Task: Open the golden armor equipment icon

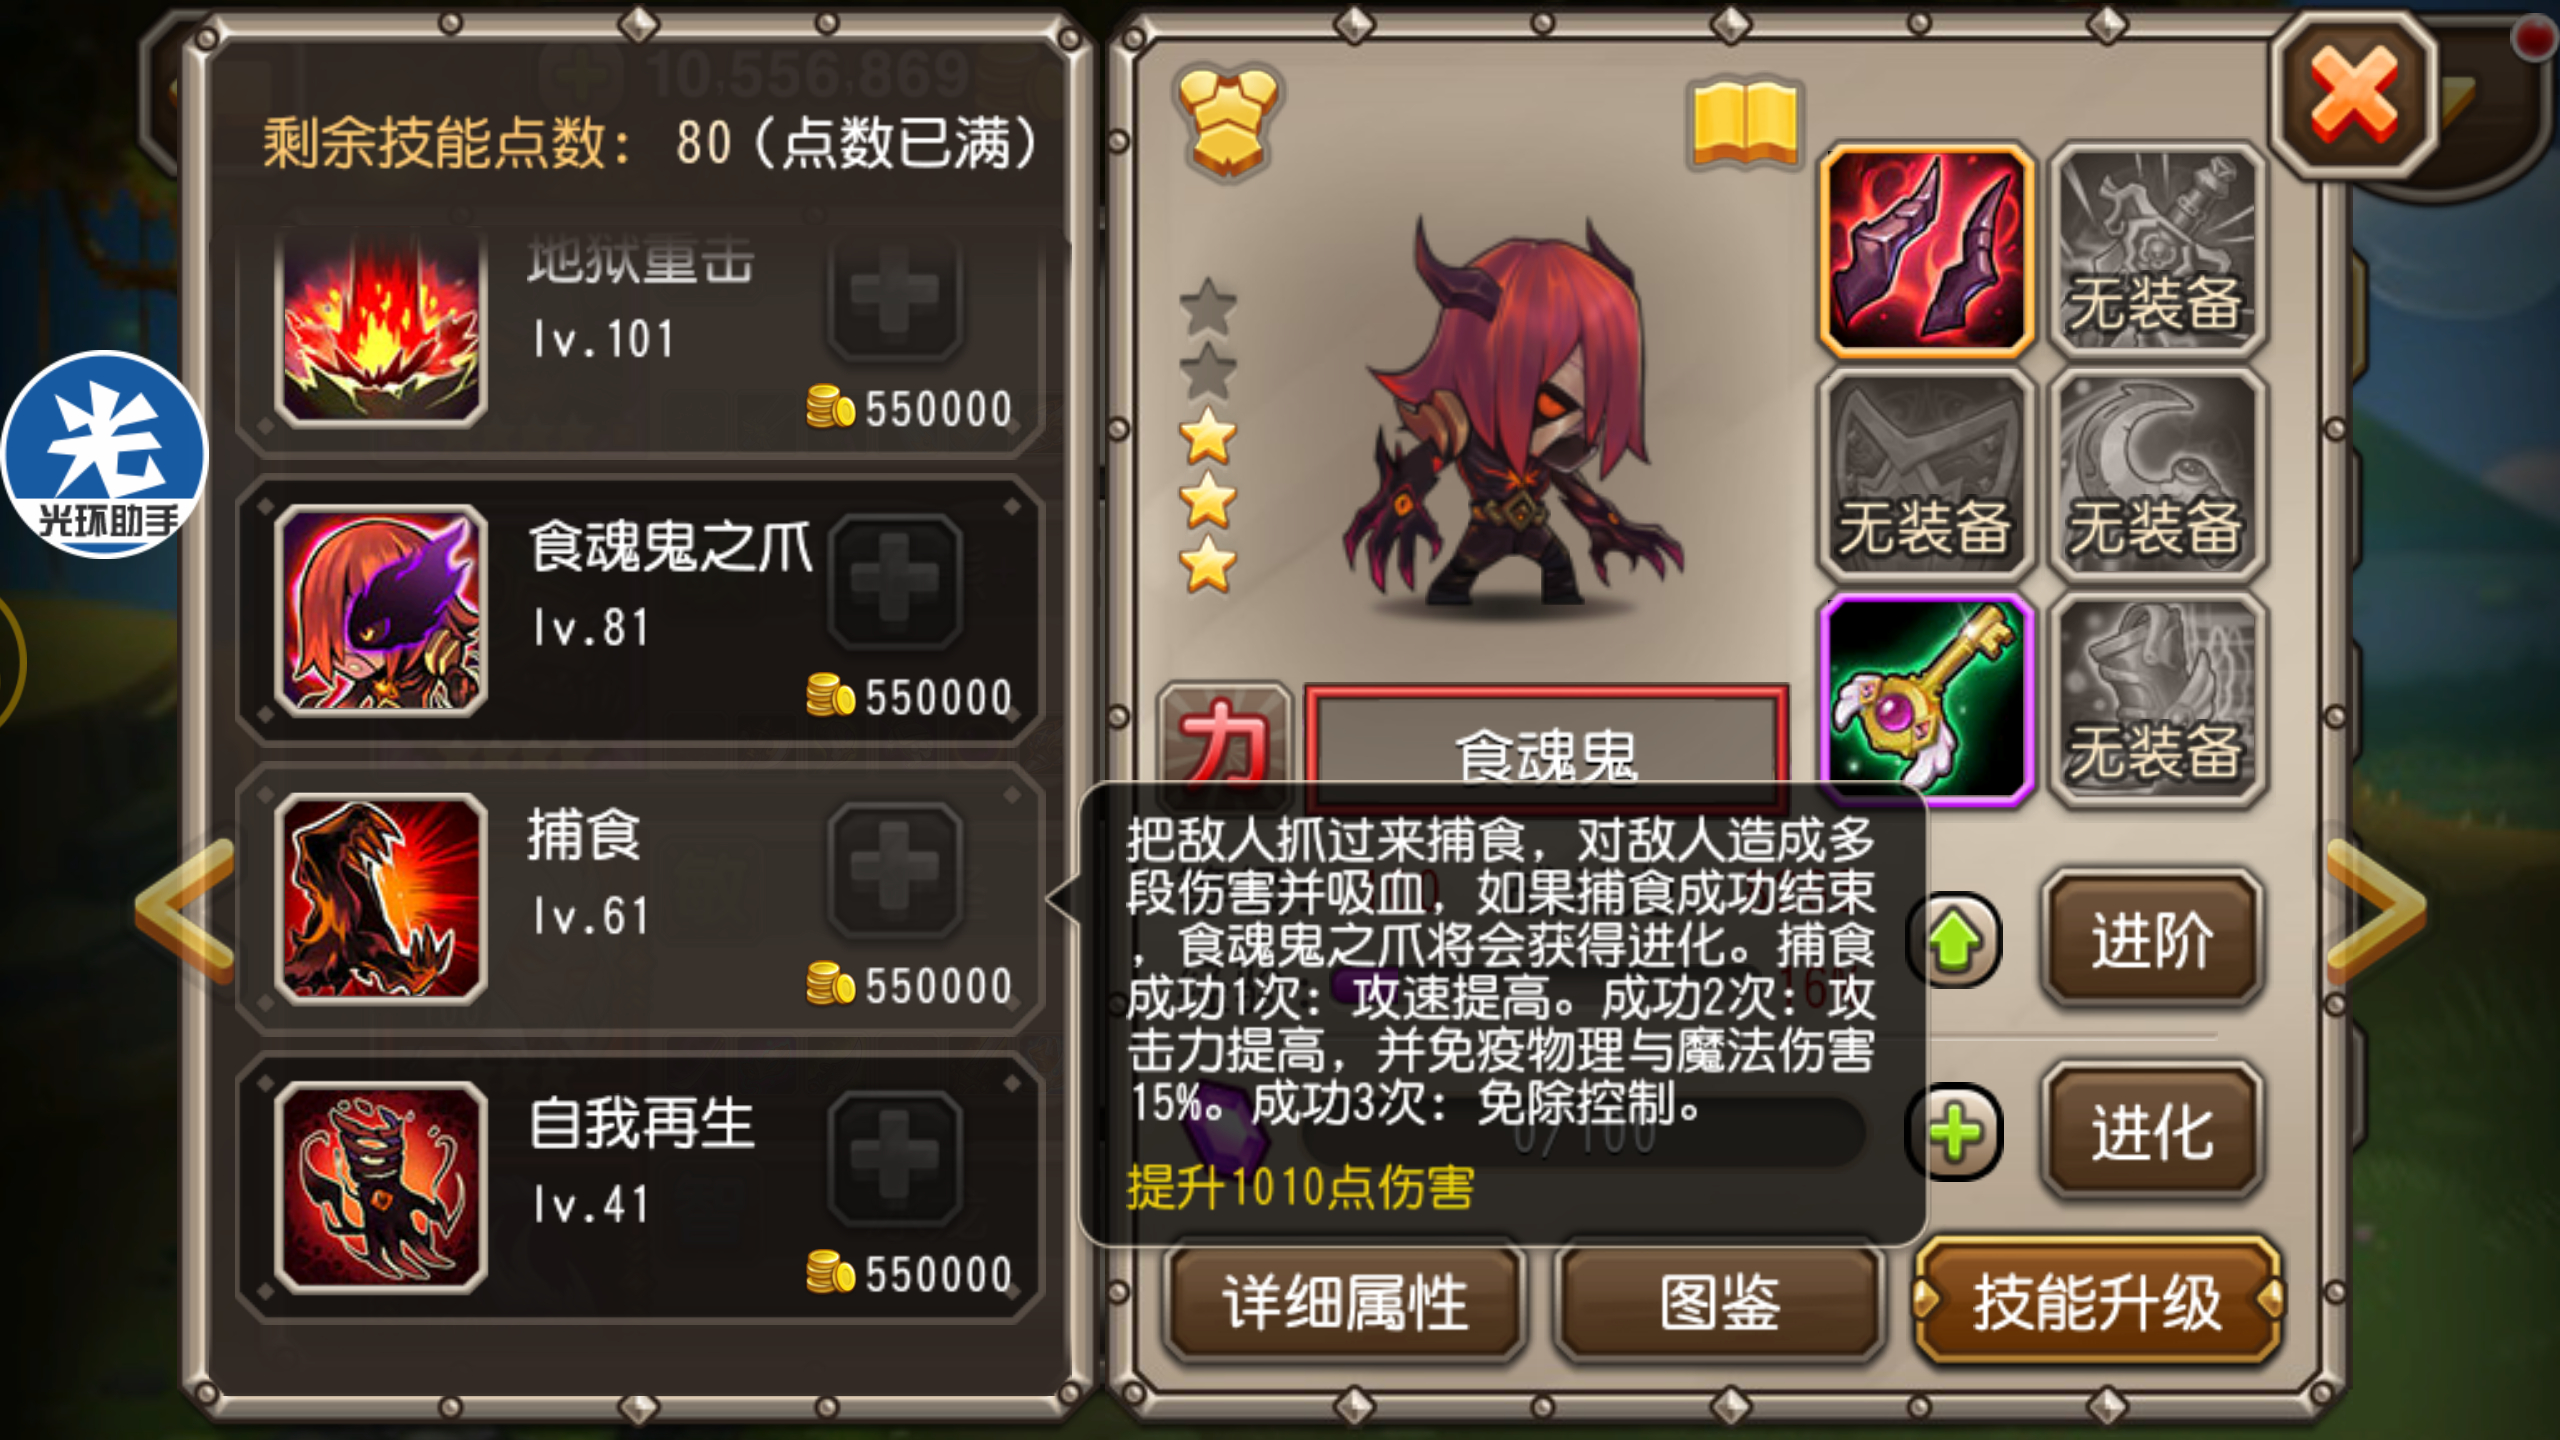Action: click(x=1227, y=122)
